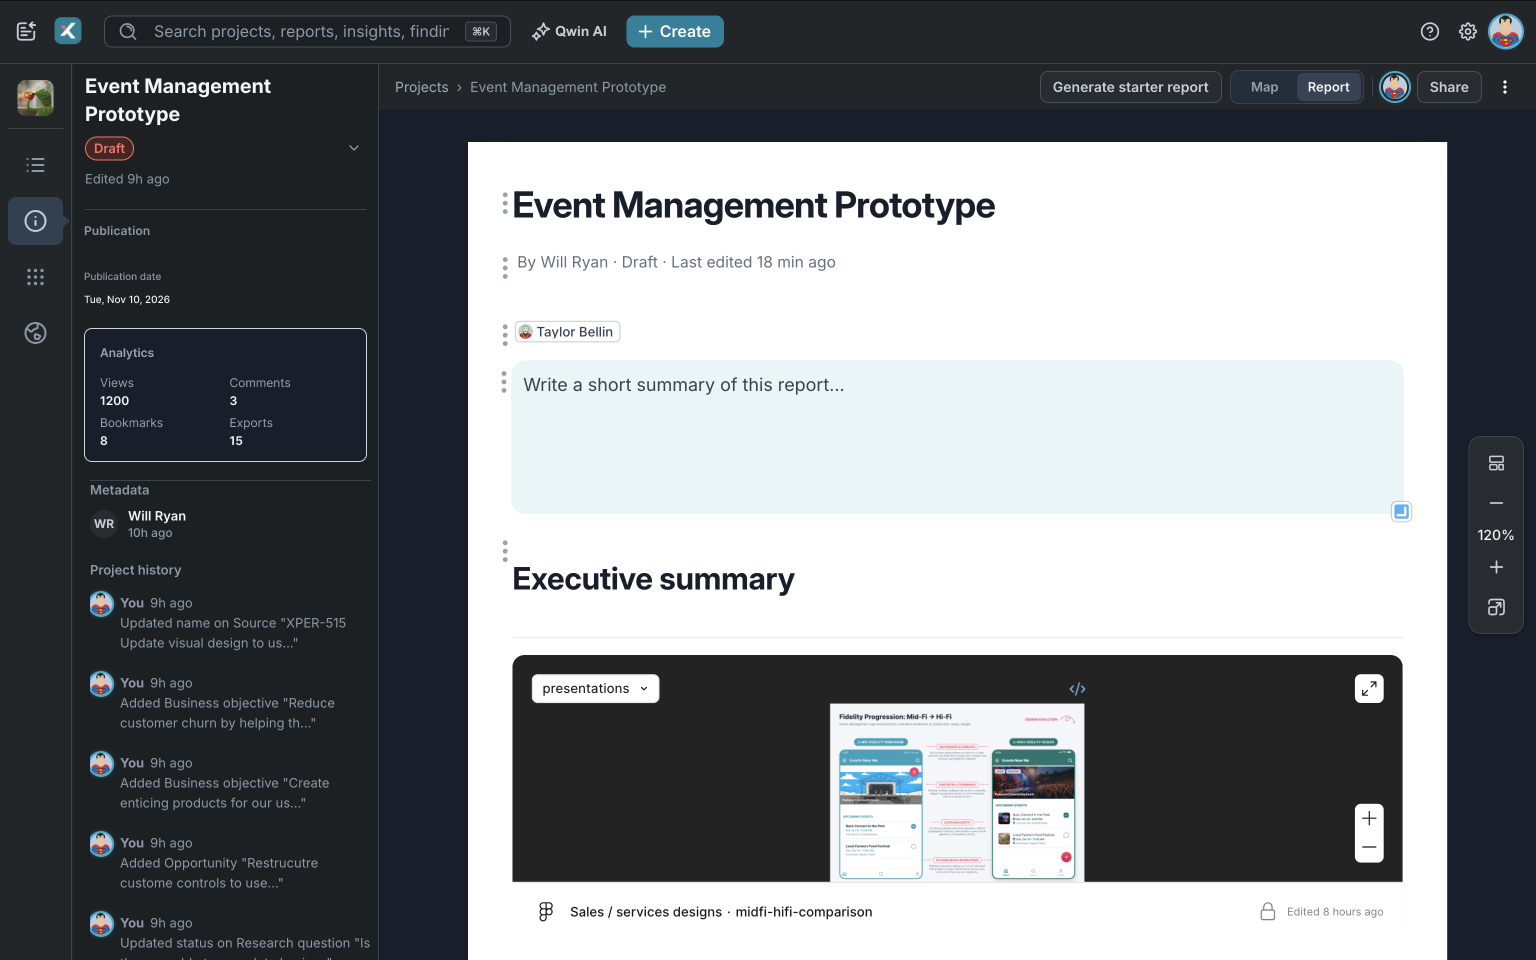Switch to the Report view
This screenshot has height=960, width=1536.
1328,87
